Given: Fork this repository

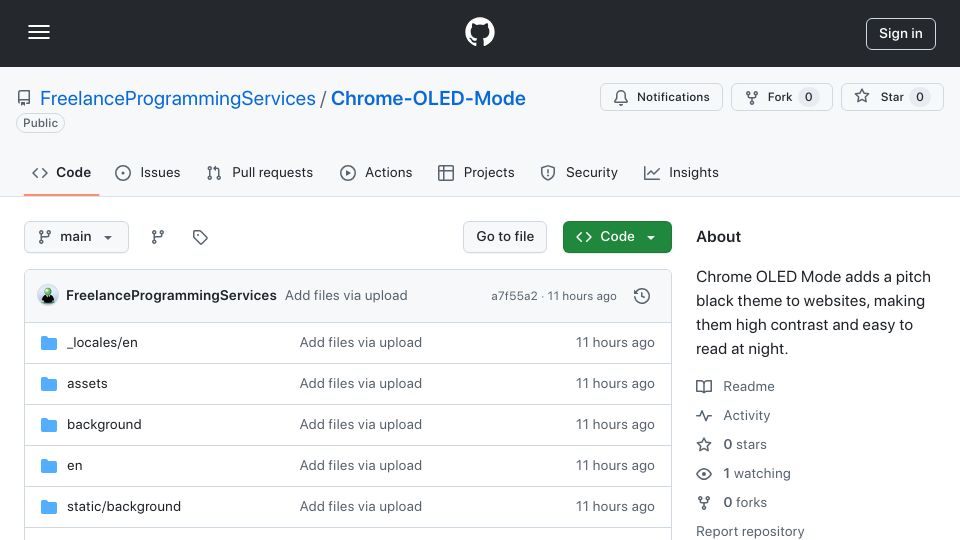Looking at the screenshot, I should 782,97.
